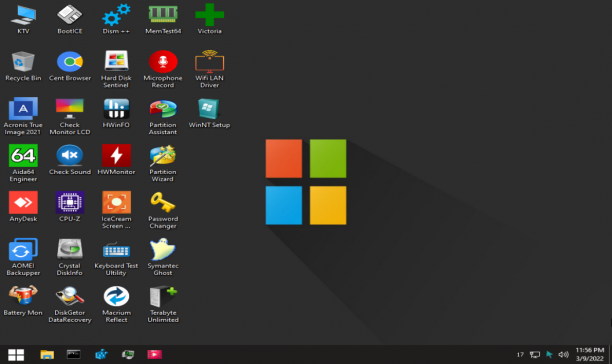
Task: Launch HWMonitor
Action: 116,160
